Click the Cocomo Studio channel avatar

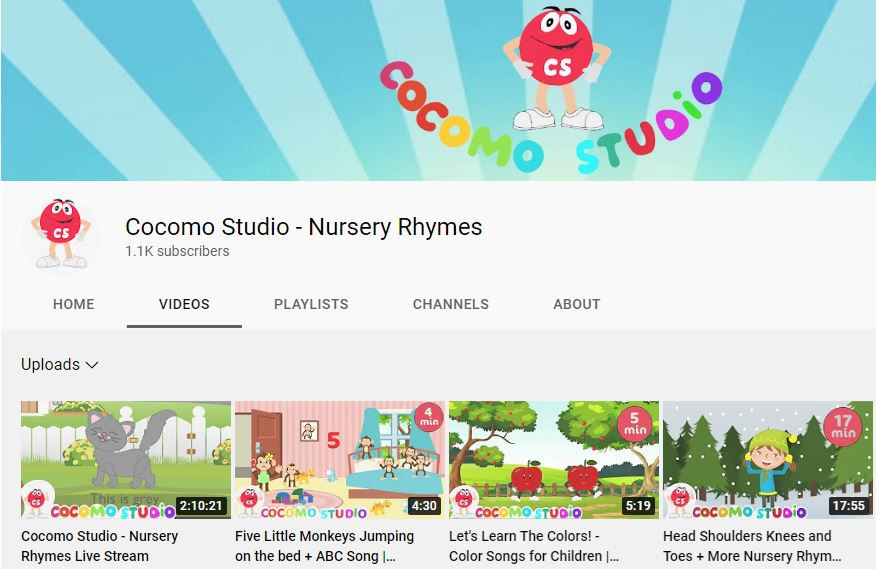click(62, 233)
